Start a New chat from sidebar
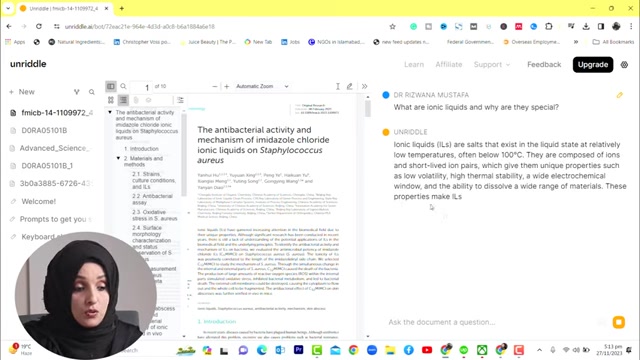Screen dimensions: 640x360 (22, 92)
